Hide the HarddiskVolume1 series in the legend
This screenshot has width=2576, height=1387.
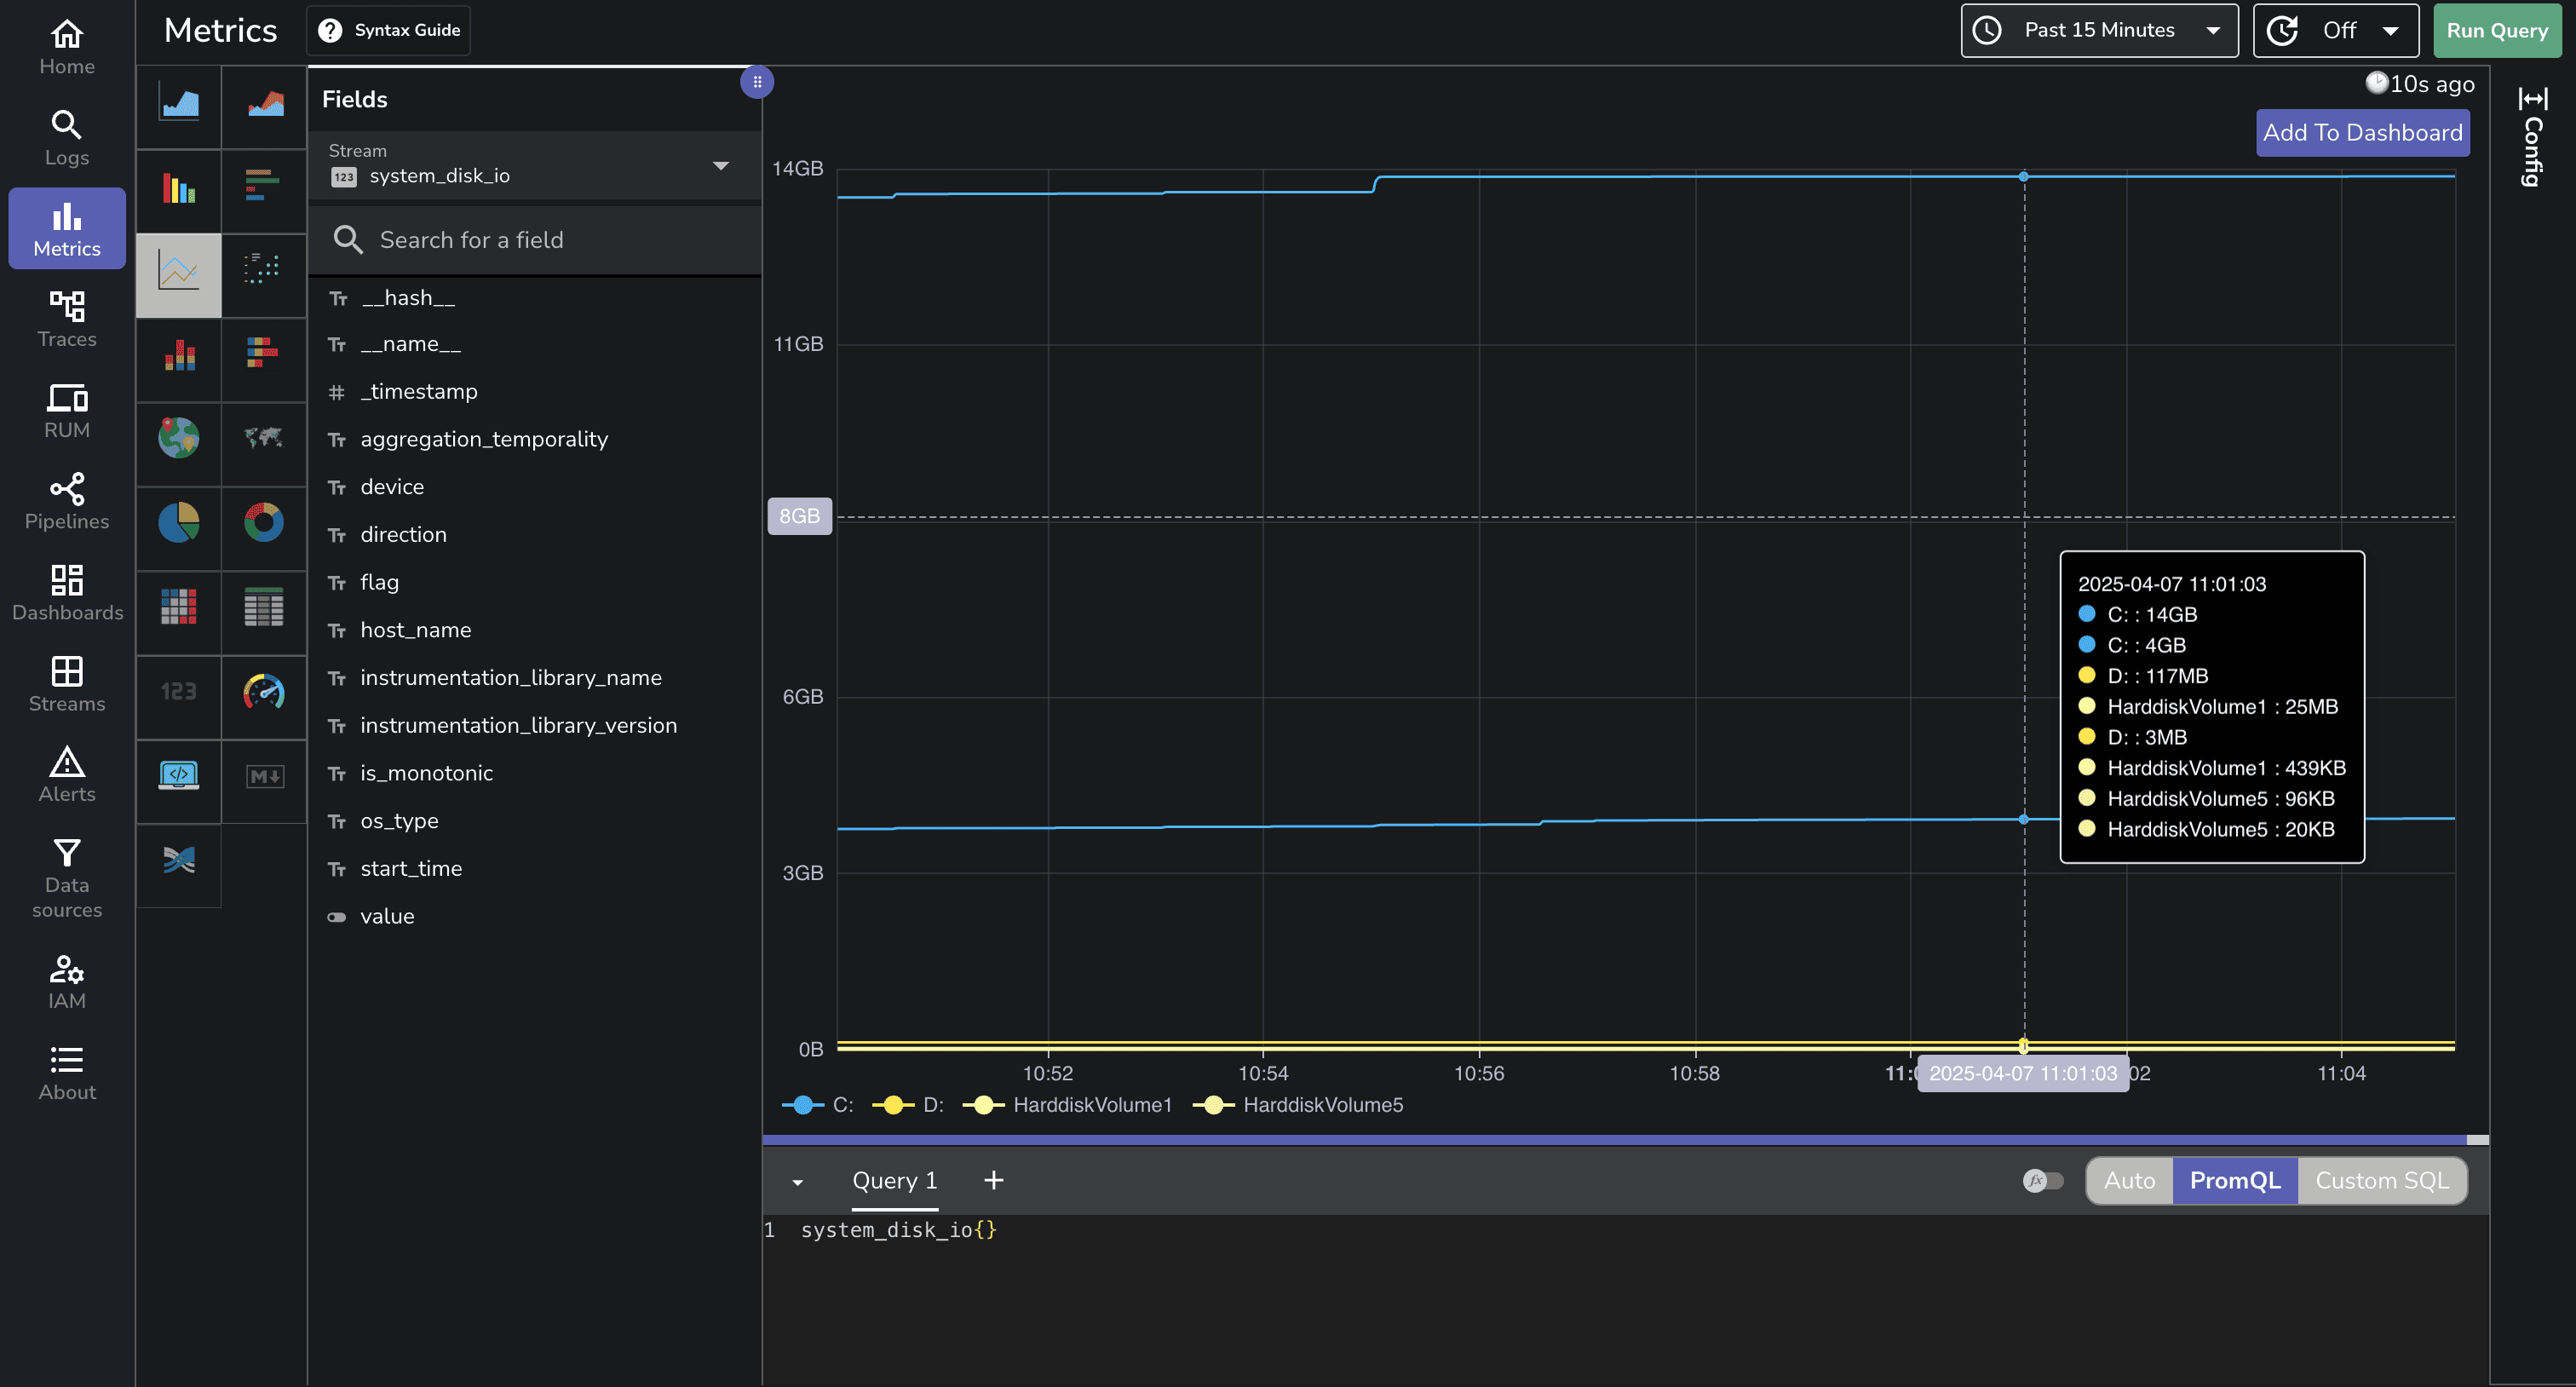[1067, 1105]
